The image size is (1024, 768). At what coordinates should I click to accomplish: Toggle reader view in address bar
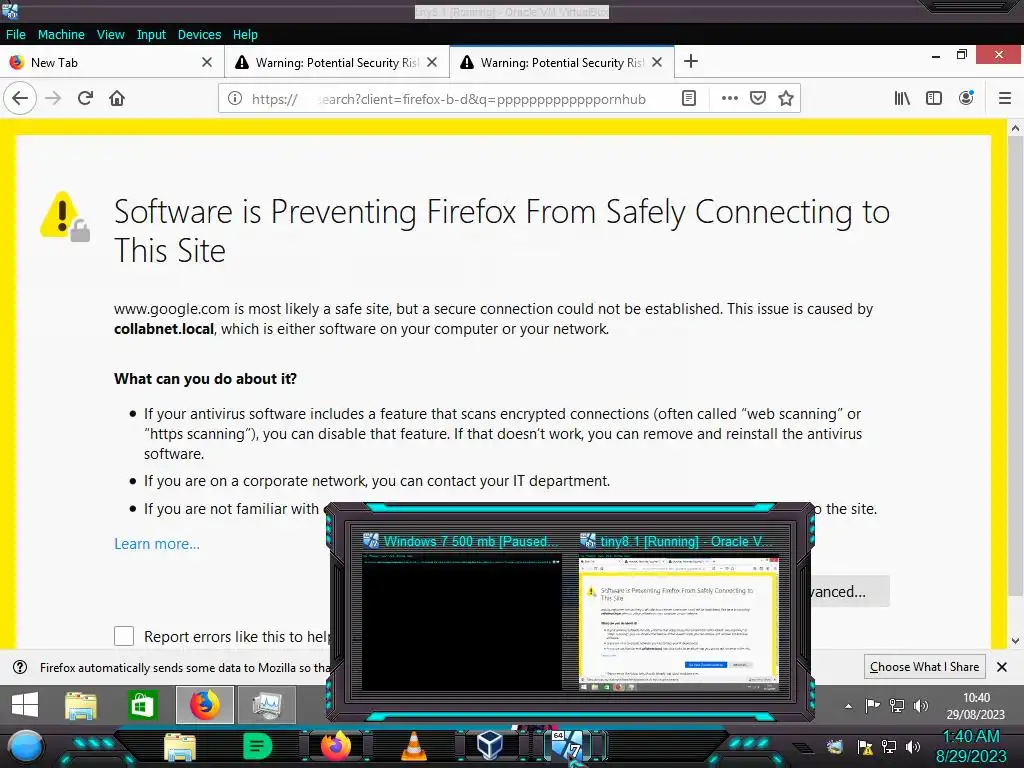click(x=689, y=99)
